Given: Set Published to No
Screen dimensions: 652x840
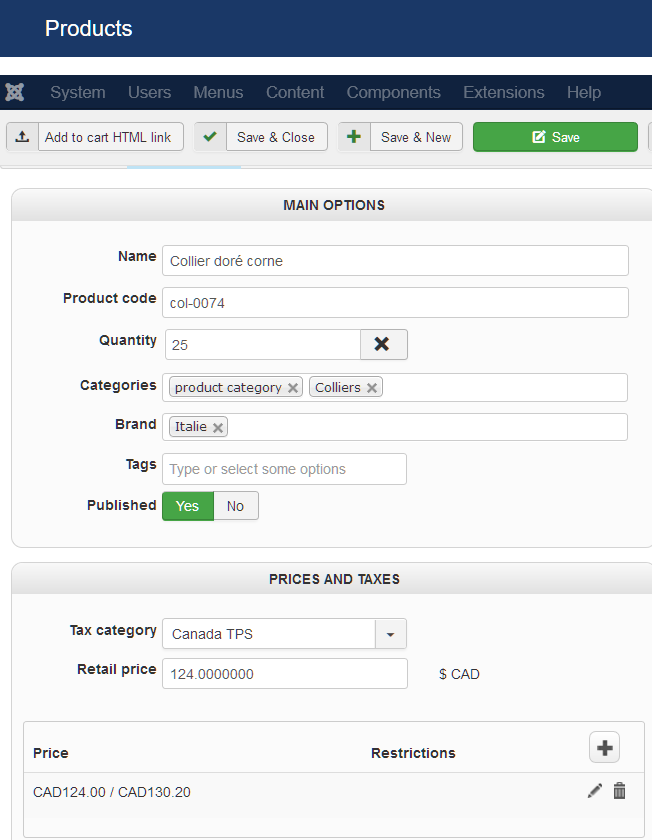Looking at the screenshot, I should [x=236, y=506].
